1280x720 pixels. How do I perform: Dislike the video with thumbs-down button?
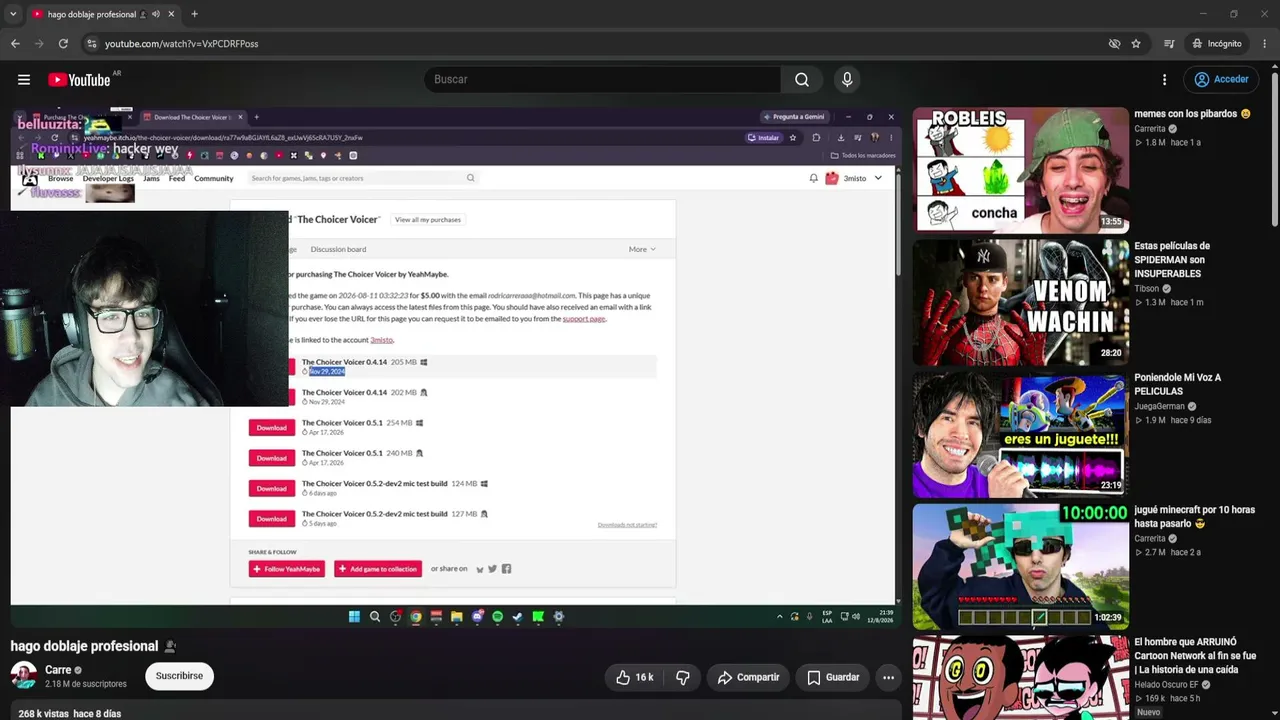pos(683,677)
